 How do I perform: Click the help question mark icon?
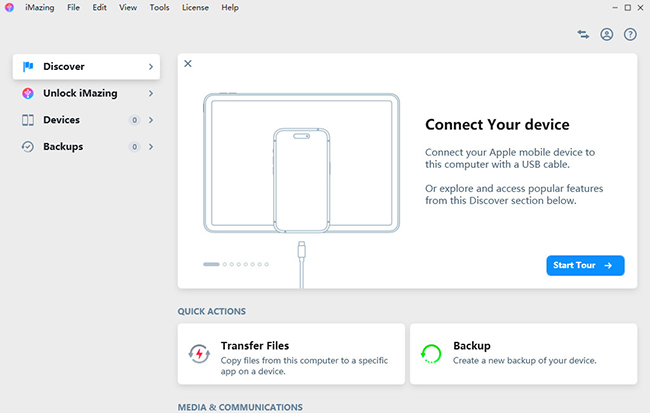(630, 34)
